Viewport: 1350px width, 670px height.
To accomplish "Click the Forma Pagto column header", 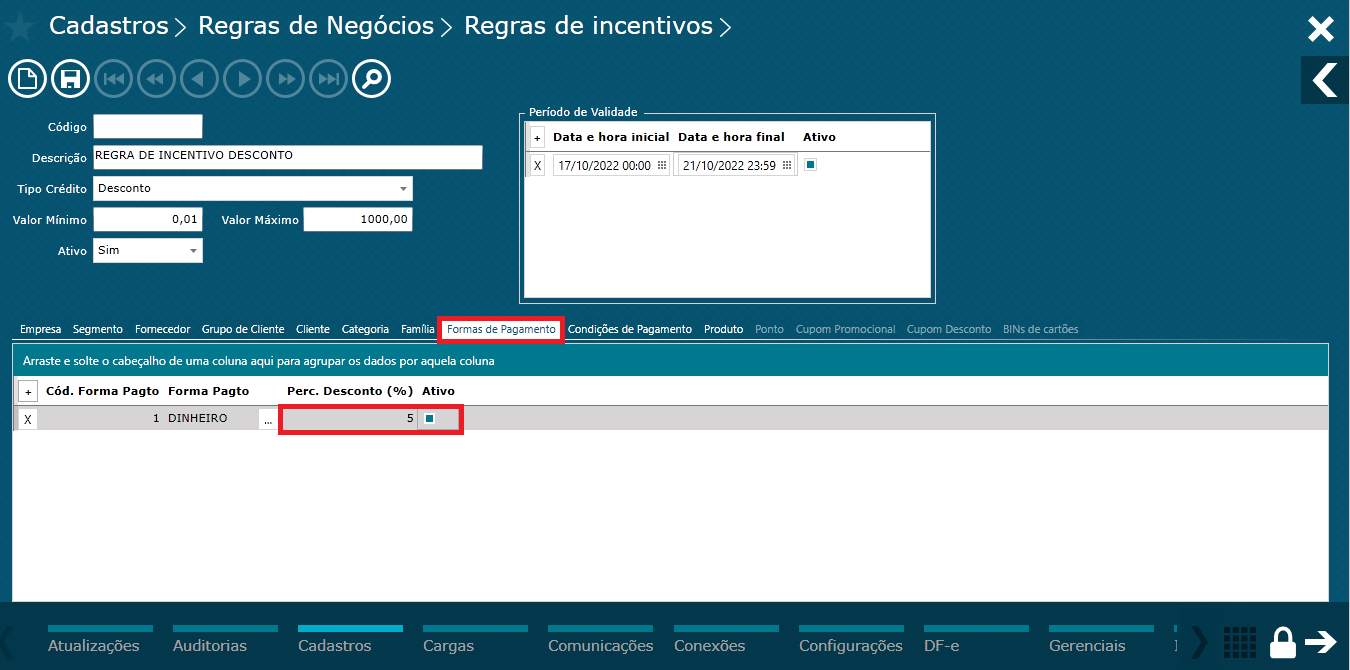I will 208,391.
